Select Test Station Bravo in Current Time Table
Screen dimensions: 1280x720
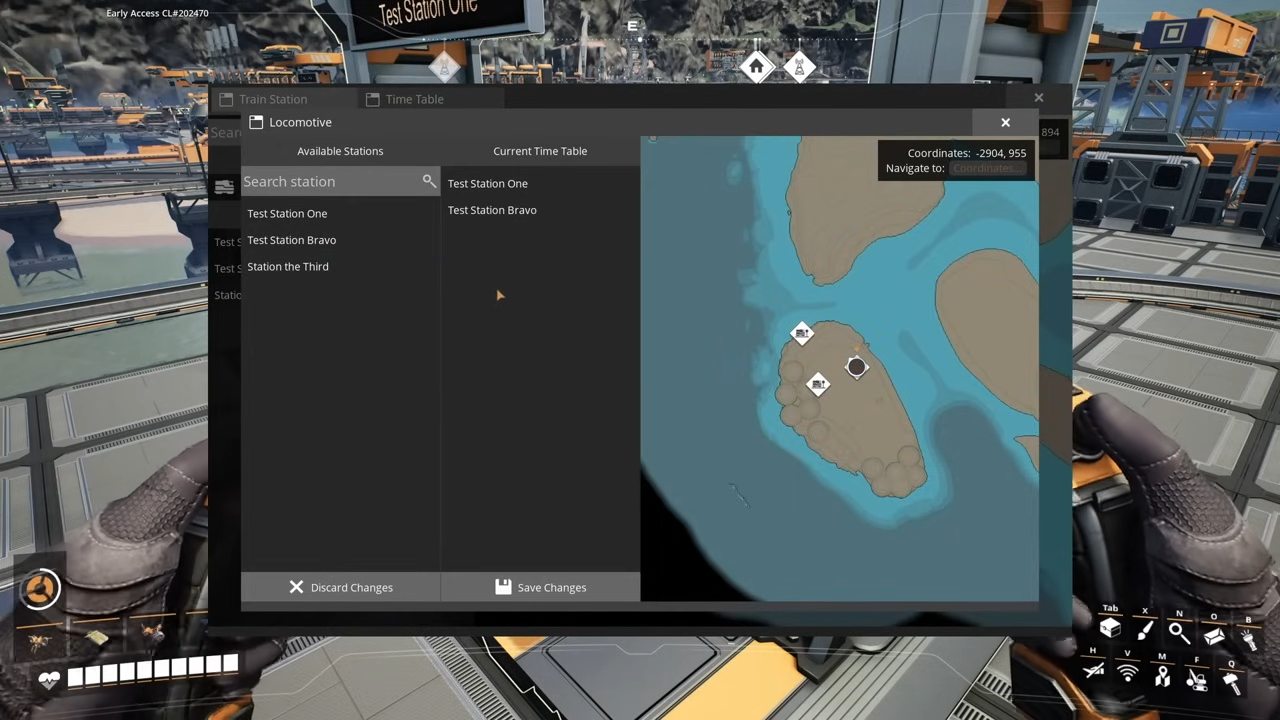click(492, 210)
